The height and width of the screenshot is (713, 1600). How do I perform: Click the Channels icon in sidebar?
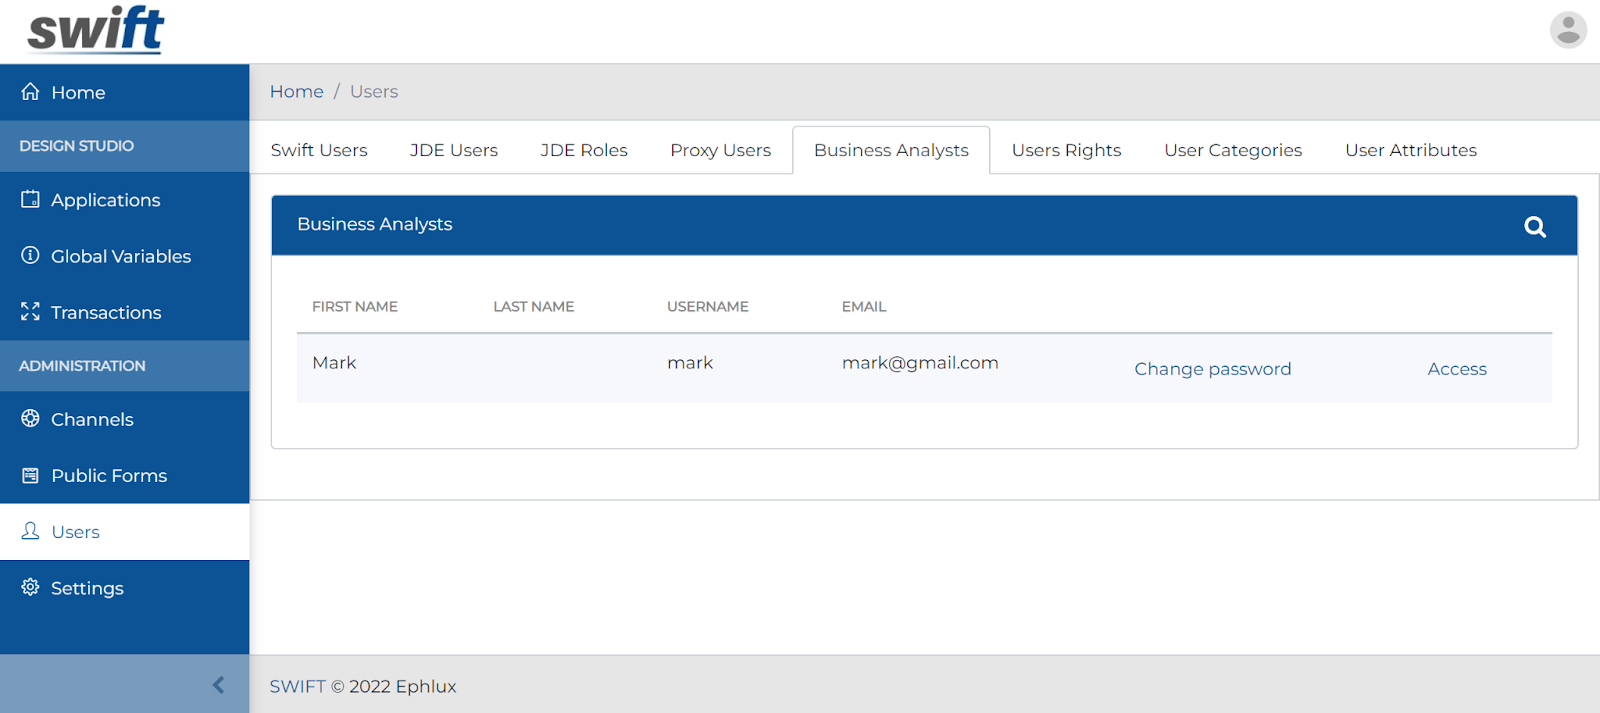click(x=30, y=418)
